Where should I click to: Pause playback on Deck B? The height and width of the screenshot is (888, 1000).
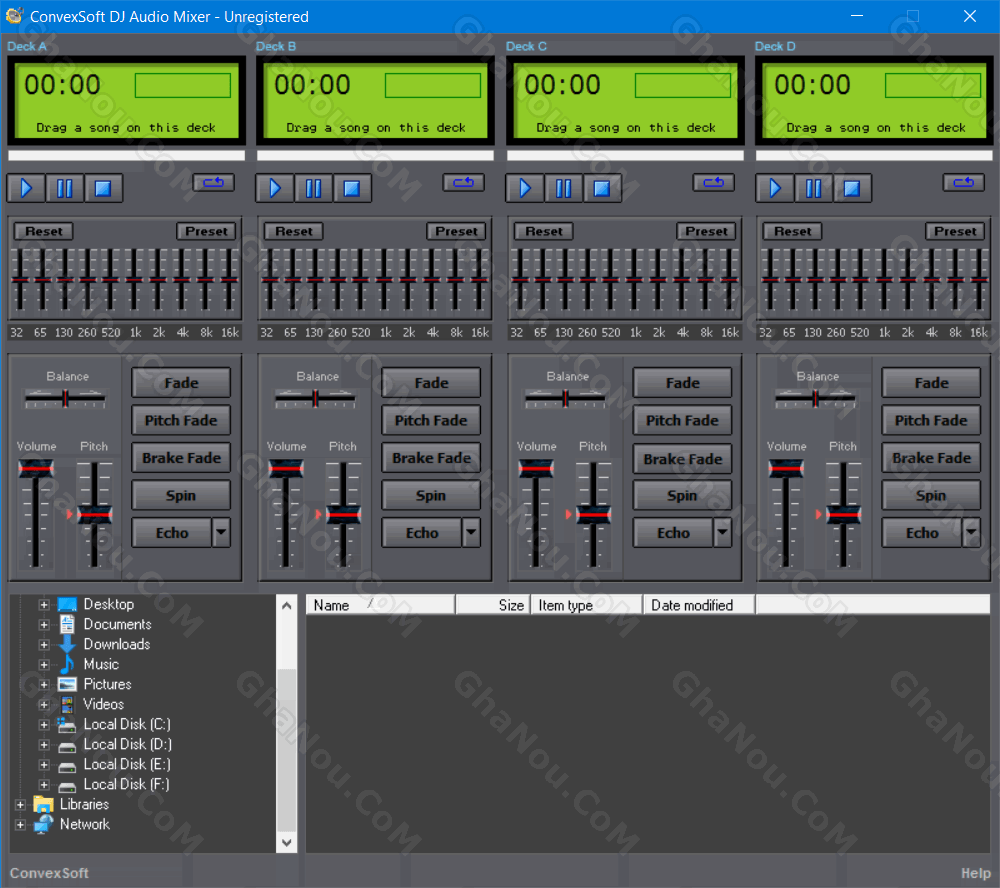(313, 188)
